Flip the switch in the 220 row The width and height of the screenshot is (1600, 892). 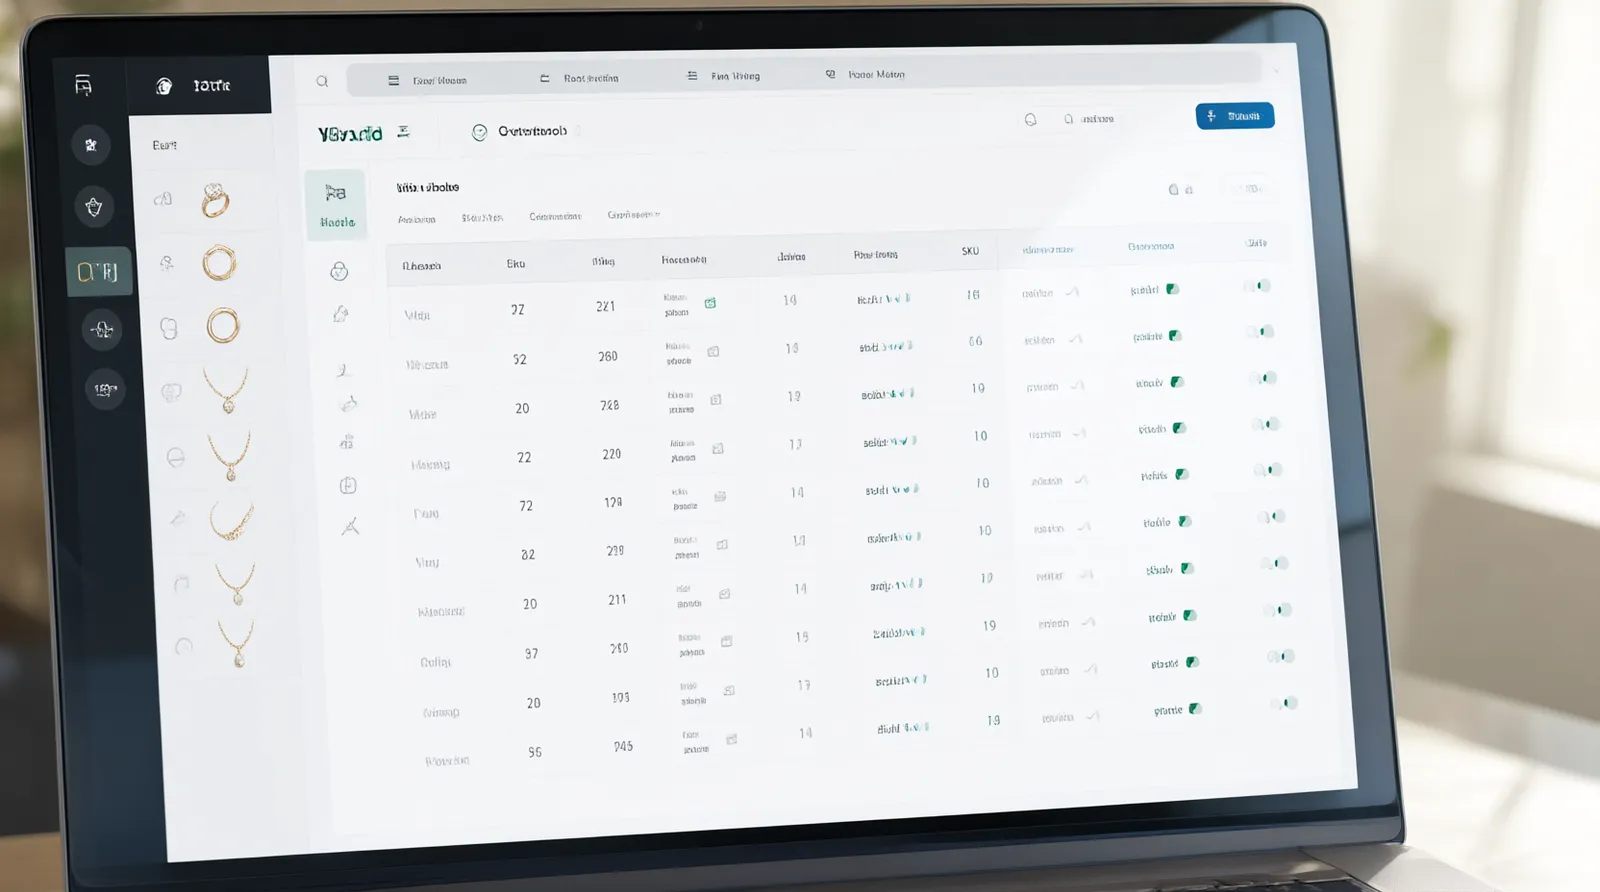coord(1268,424)
